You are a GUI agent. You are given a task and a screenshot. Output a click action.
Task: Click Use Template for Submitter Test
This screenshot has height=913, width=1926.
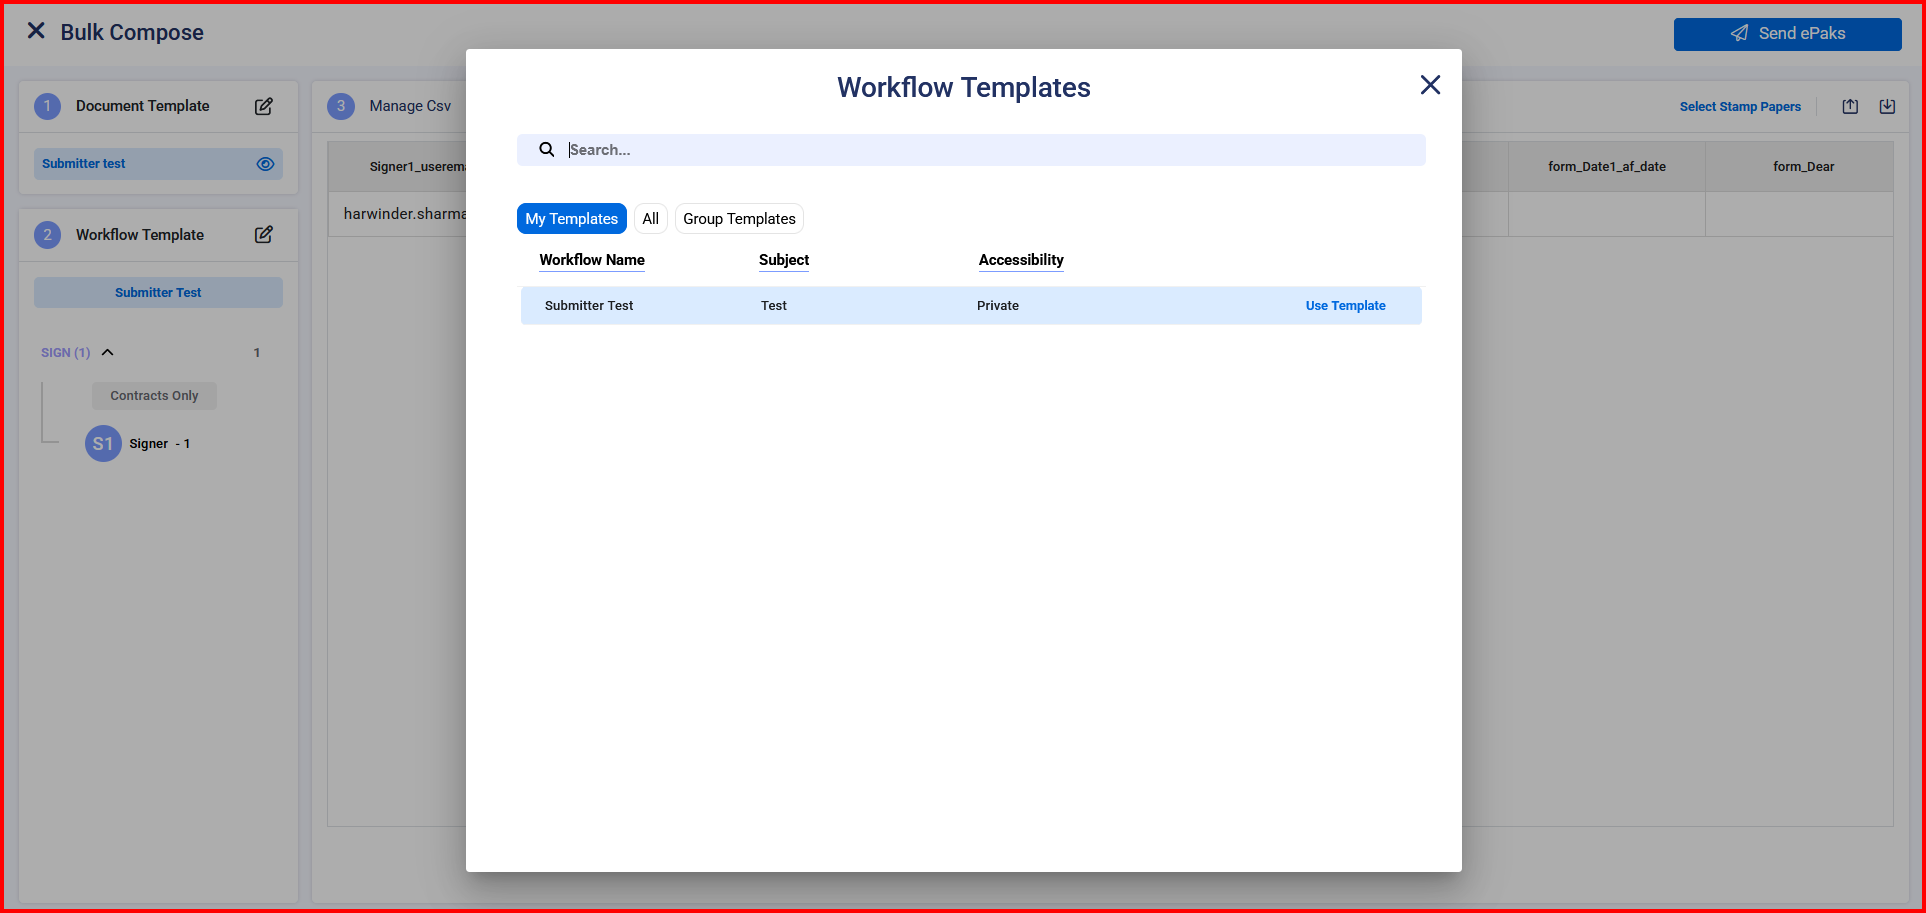[x=1345, y=306]
